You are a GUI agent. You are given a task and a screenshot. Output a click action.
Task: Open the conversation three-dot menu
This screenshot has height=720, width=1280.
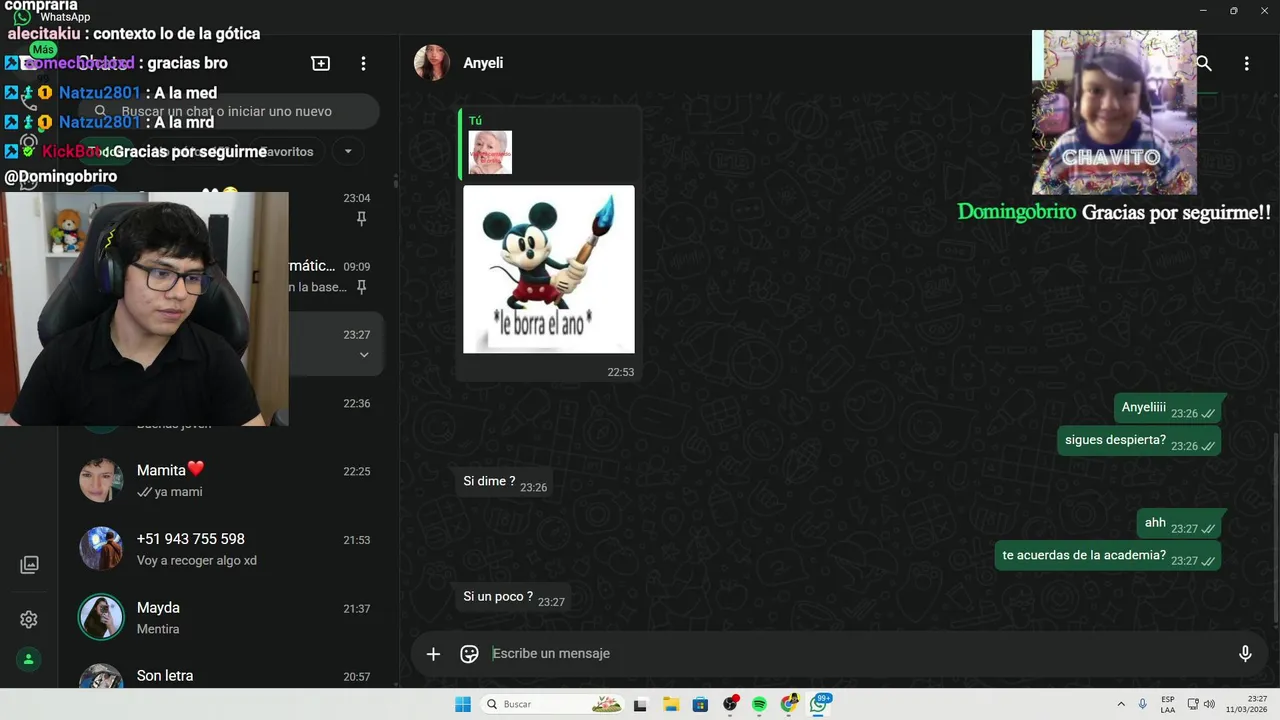click(x=1246, y=63)
